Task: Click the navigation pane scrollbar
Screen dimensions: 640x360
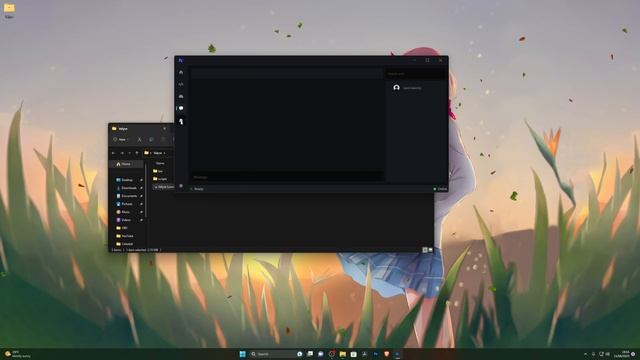Action: (x=146, y=190)
